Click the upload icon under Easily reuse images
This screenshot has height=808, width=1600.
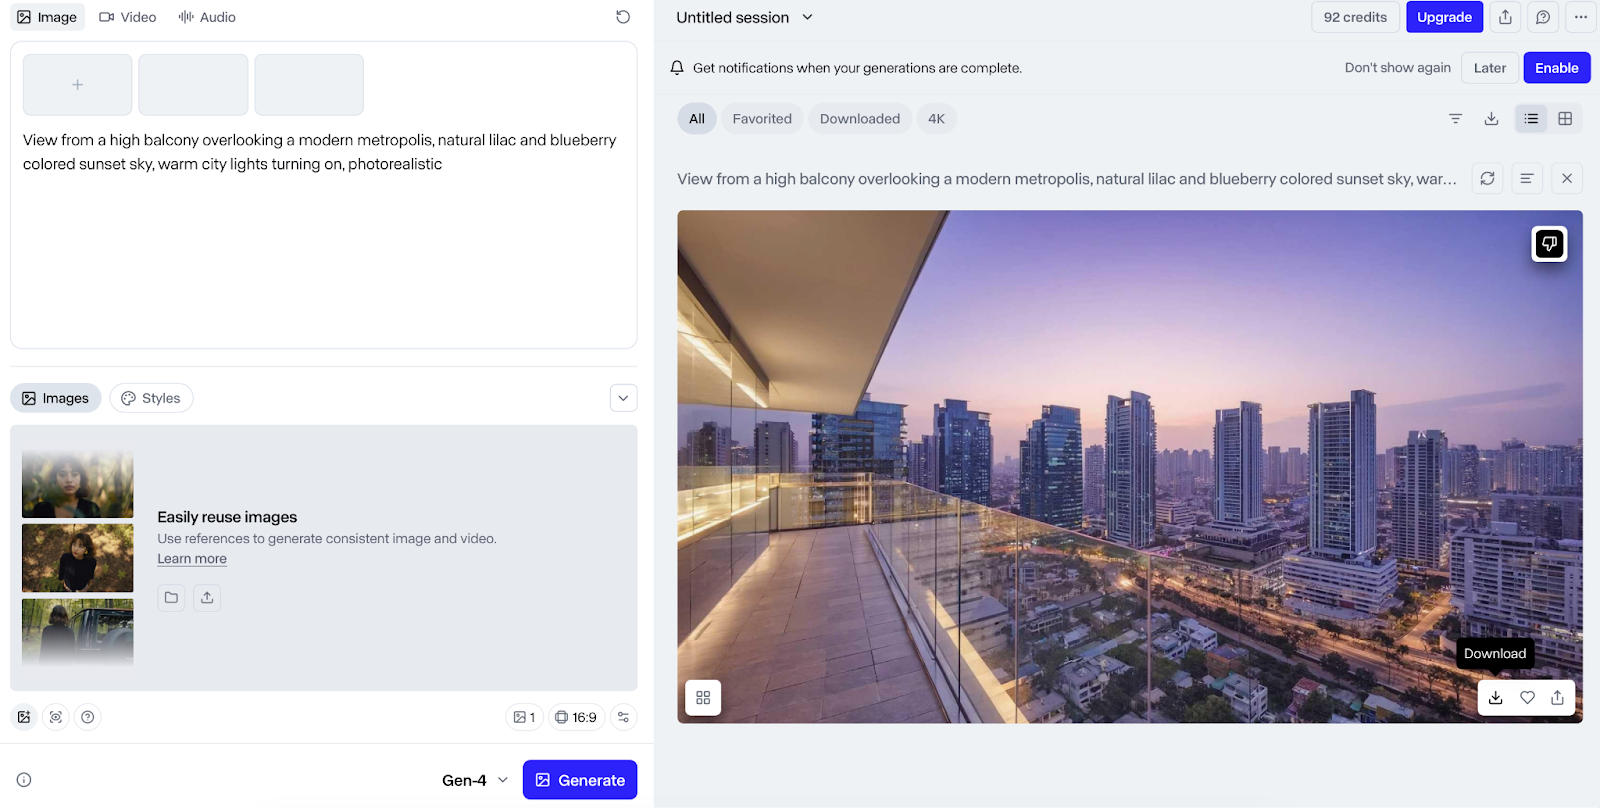click(x=207, y=598)
